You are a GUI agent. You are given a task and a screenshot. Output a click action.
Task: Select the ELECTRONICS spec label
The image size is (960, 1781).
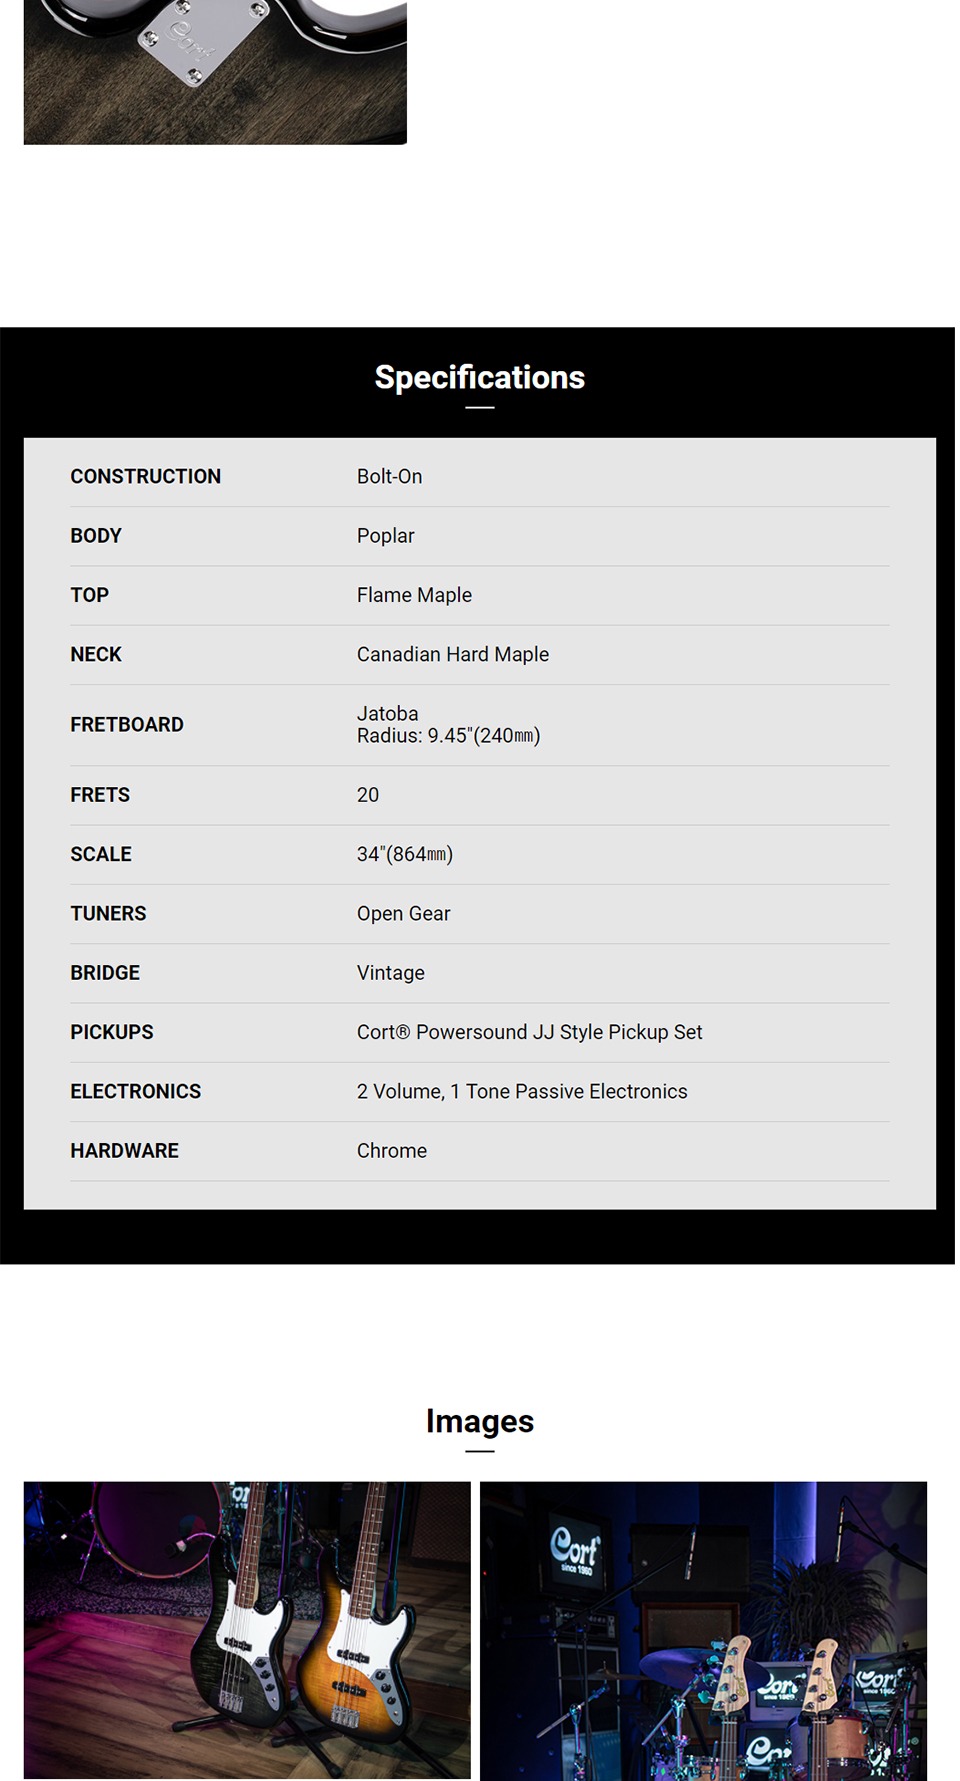click(x=136, y=1091)
